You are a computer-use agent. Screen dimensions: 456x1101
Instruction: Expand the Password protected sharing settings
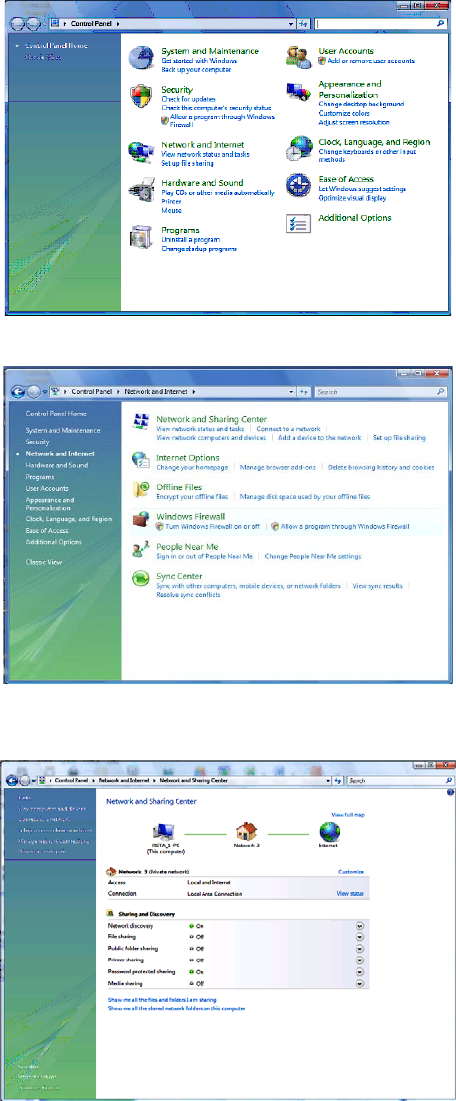click(360, 972)
